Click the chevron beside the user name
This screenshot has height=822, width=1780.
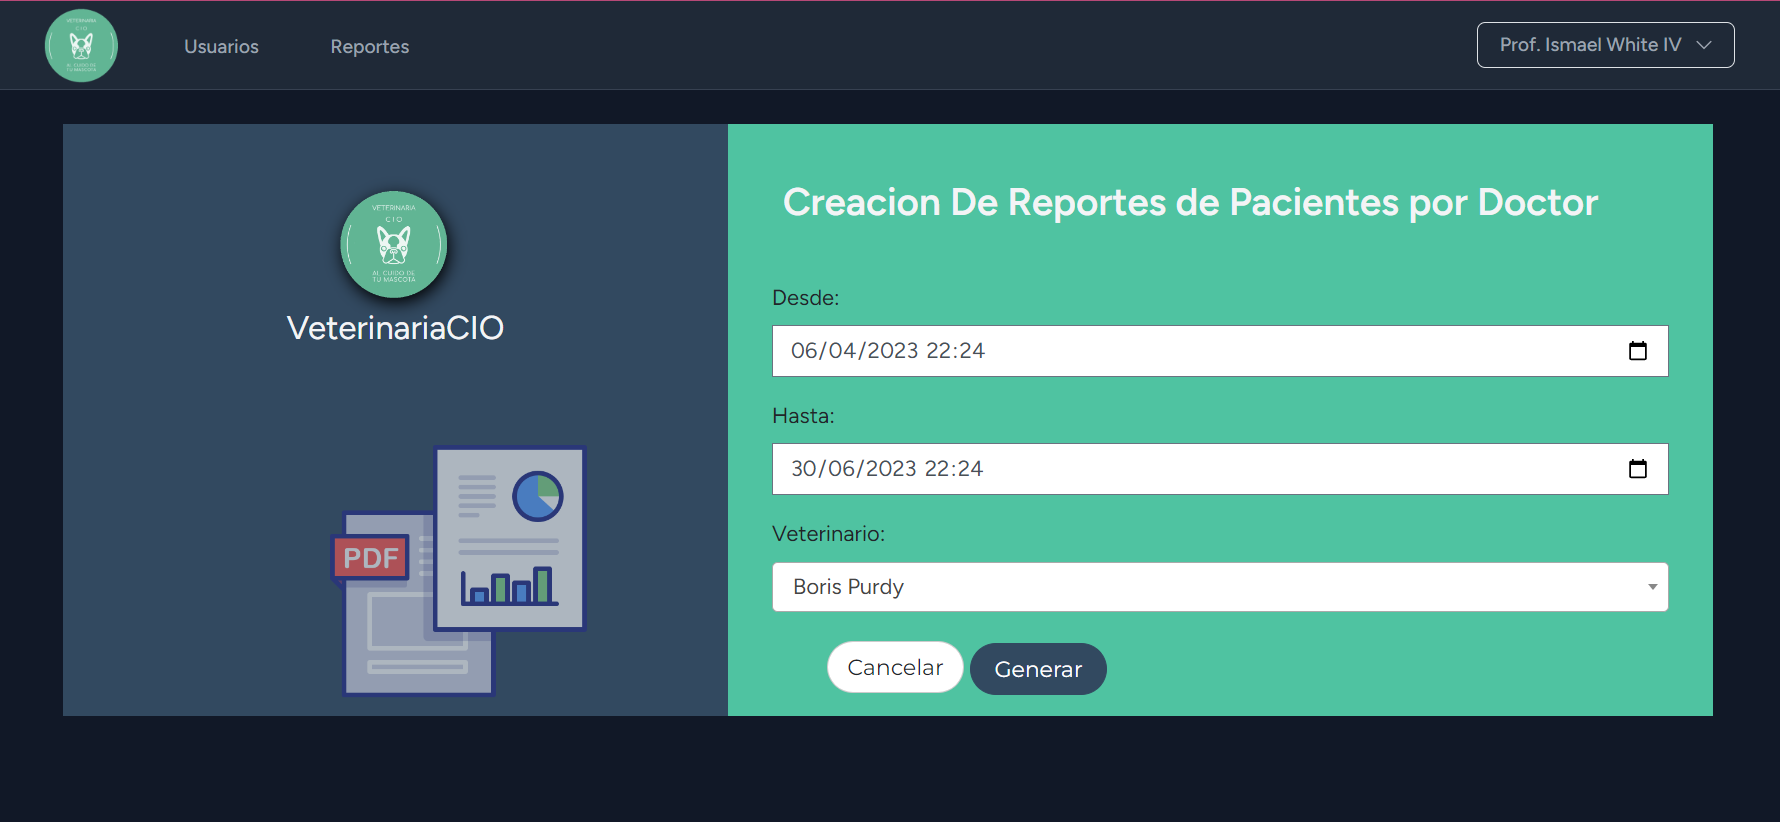(x=1704, y=45)
